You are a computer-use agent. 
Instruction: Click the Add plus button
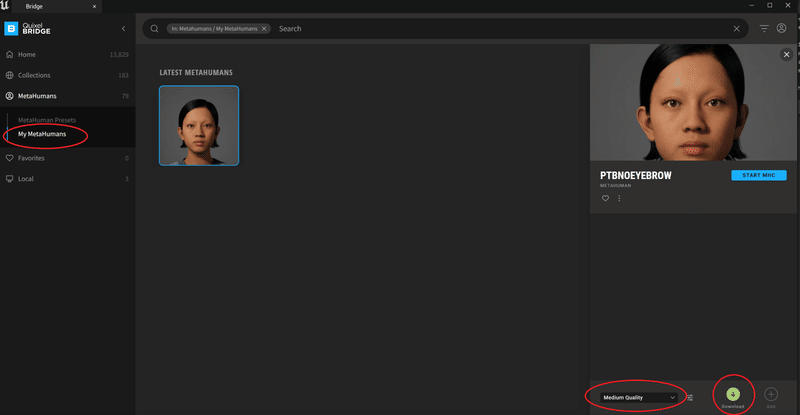[x=771, y=395]
